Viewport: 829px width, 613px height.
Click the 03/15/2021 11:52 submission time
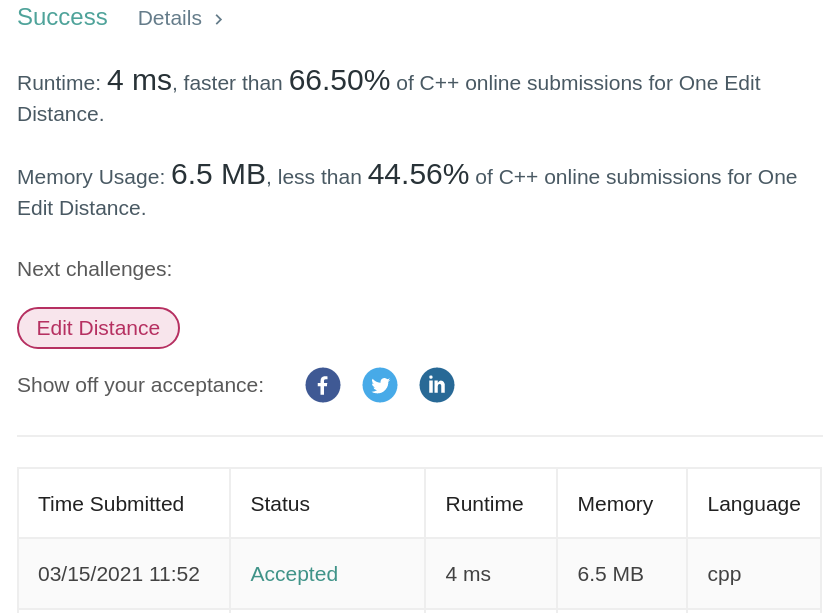click(x=119, y=574)
